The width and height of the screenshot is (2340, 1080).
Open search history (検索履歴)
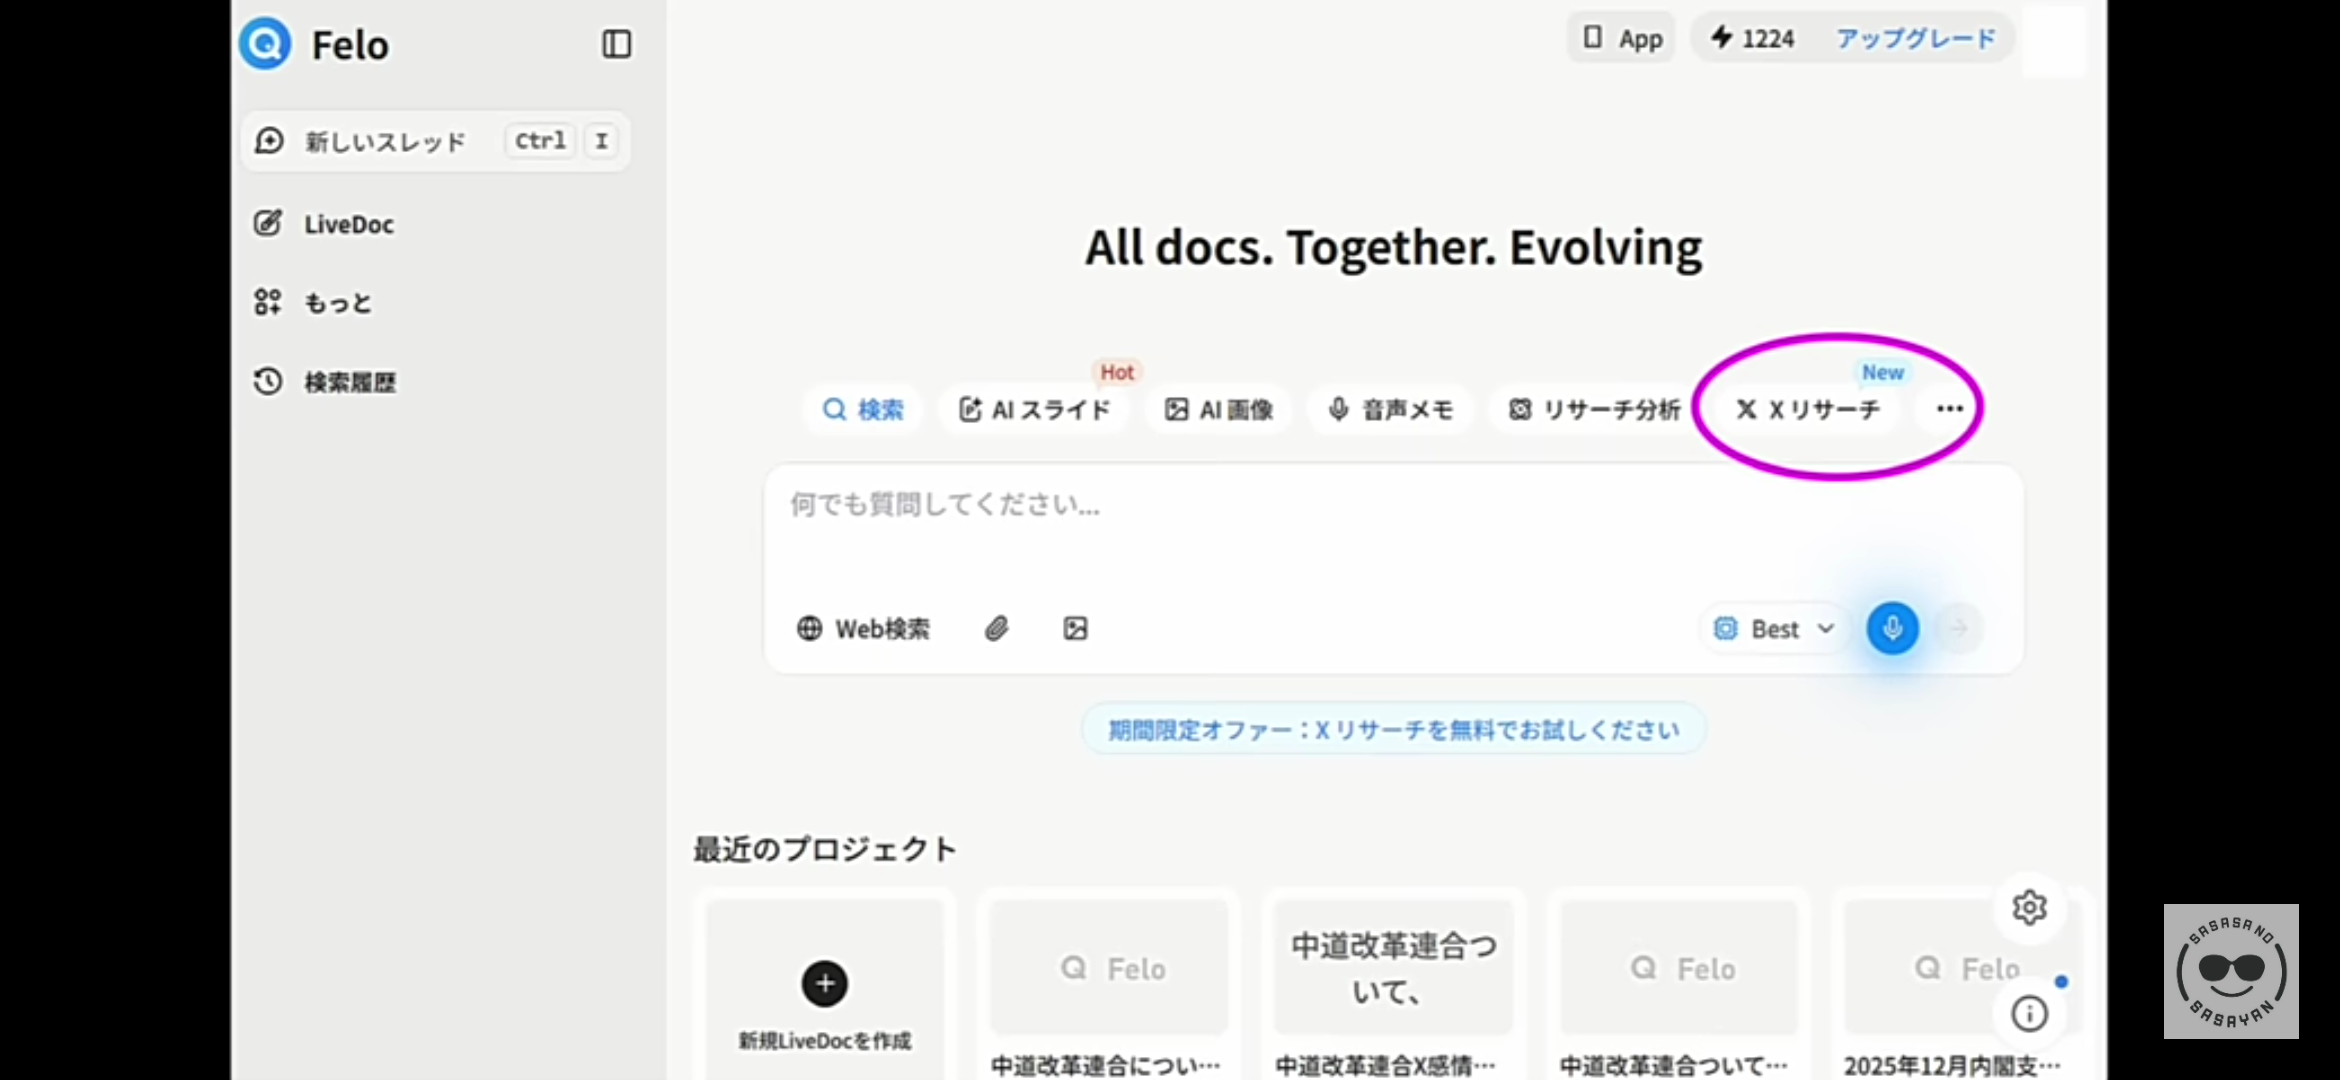pyautogui.click(x=349, y=382)
